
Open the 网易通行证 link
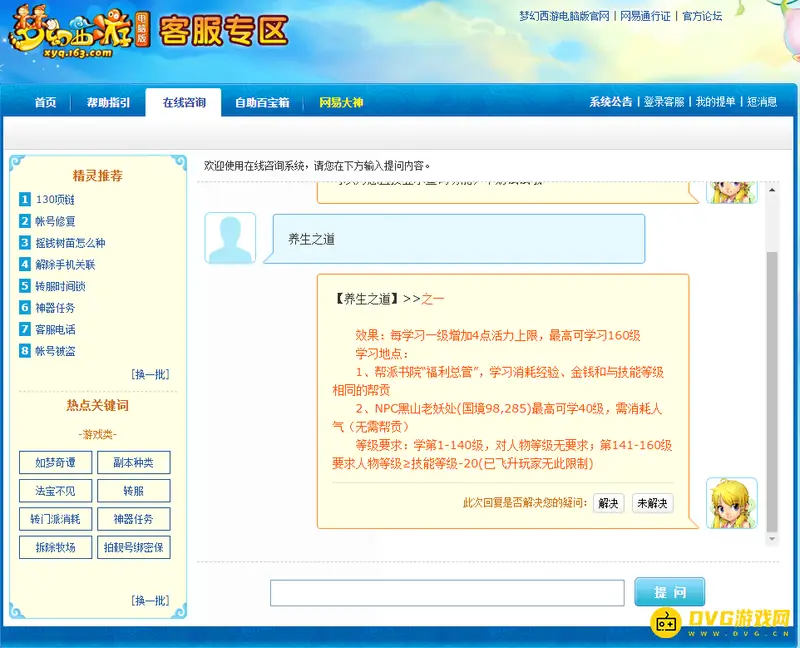[x=645, y=16]
